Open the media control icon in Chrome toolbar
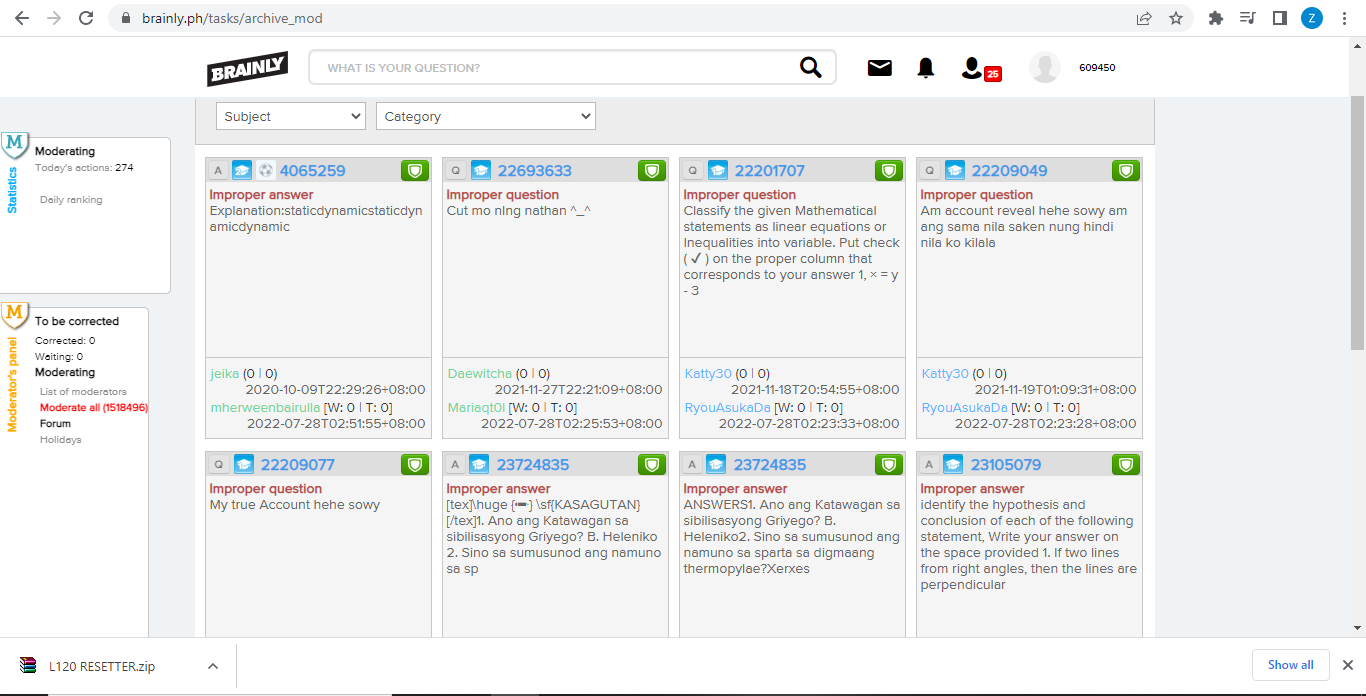Screen dimensions: 1366x696 tap(1247, 18)
